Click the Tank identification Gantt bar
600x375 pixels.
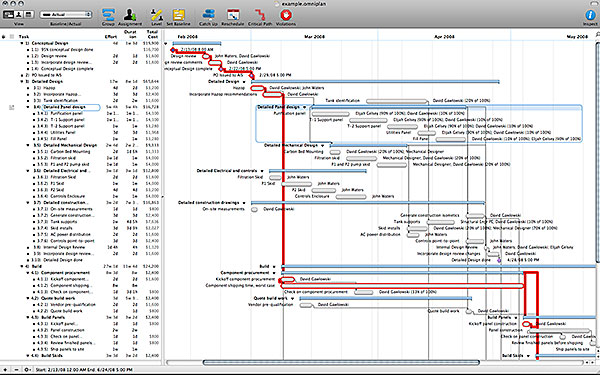pyautogui.click(x=396, y=101)
